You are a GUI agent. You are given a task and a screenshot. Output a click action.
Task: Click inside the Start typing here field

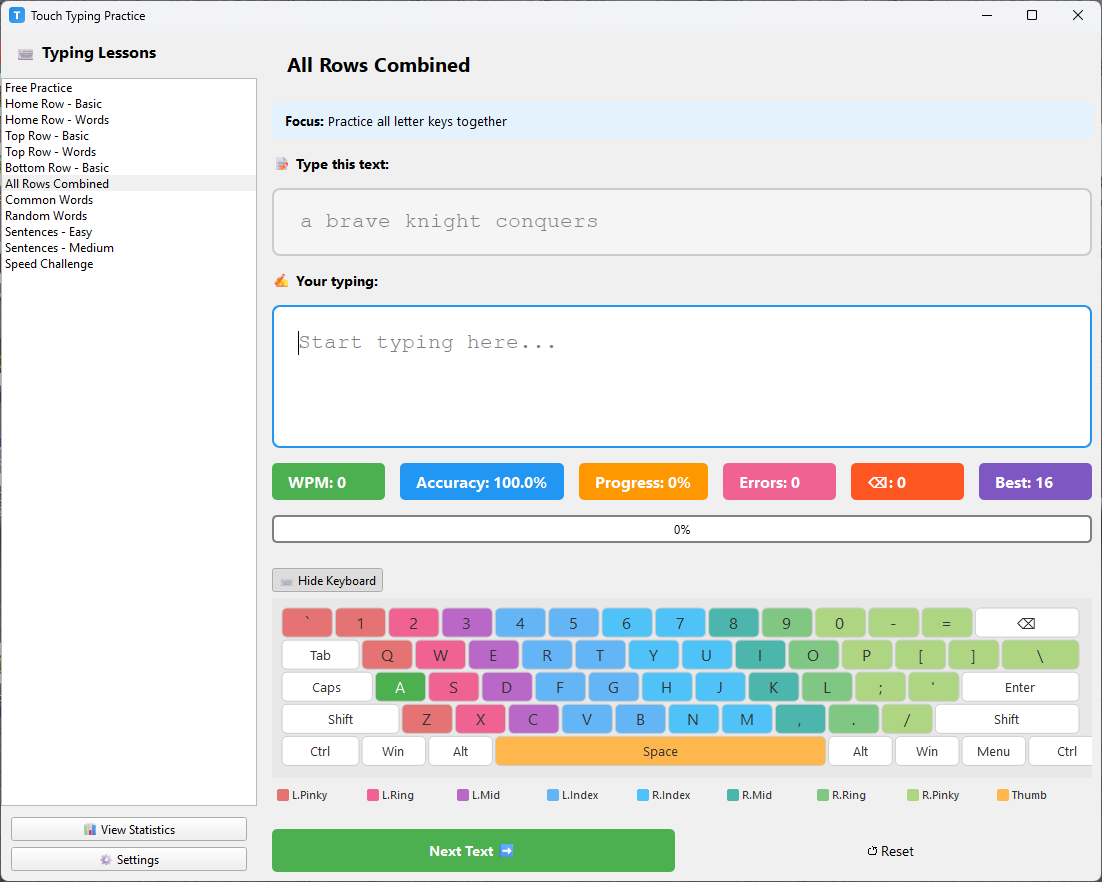click(x=681, y=376)
